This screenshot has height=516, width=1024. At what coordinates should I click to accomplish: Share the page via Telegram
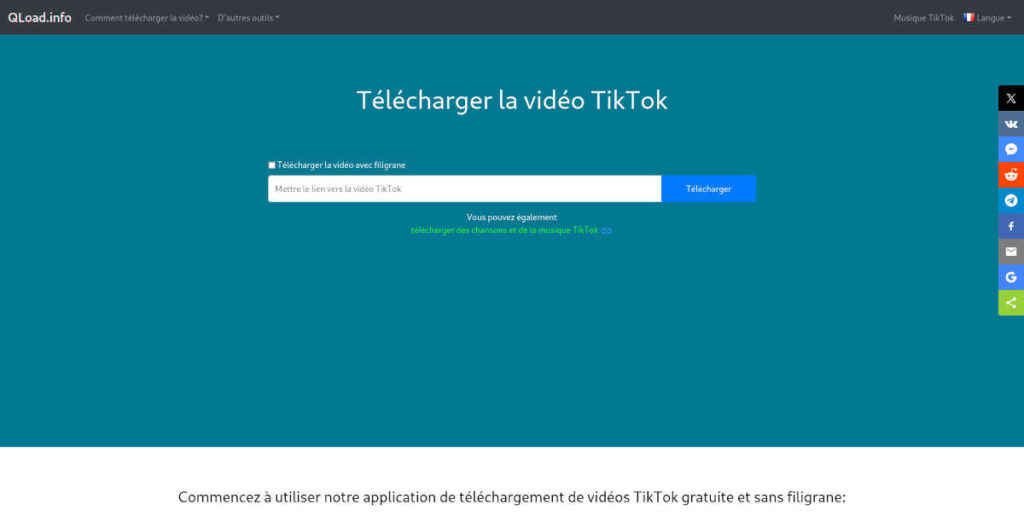click(x=1011, y=201)
